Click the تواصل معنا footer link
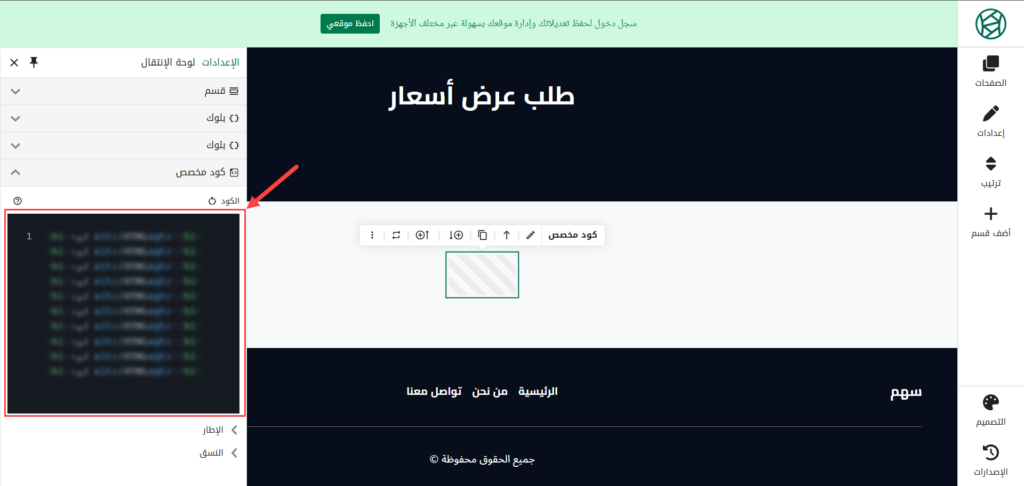Viewport: 1024px width, 486px height. click(433, 392)
